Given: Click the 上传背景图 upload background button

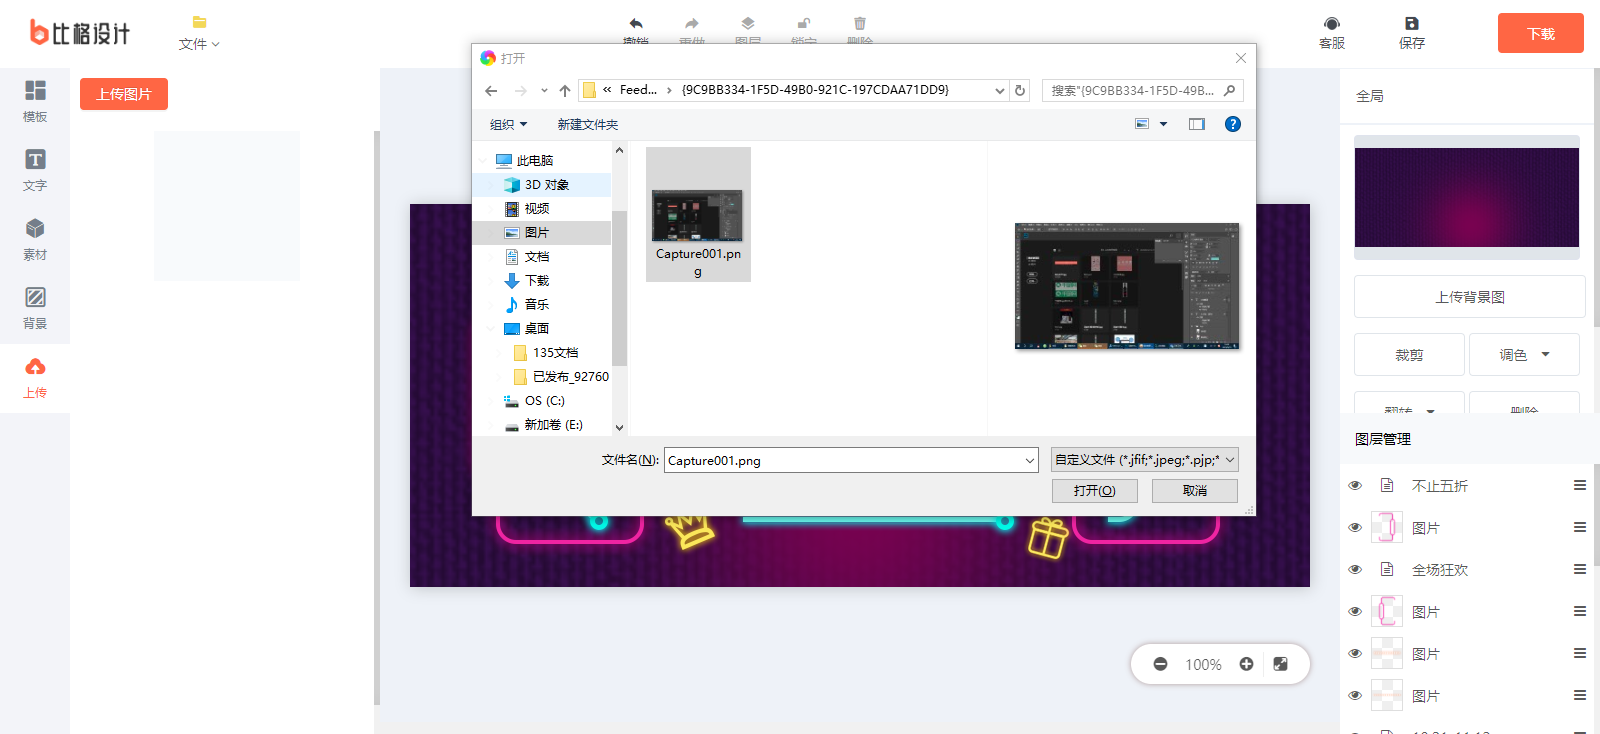Looking at the screenshot, I should (x=1469, y=297).
